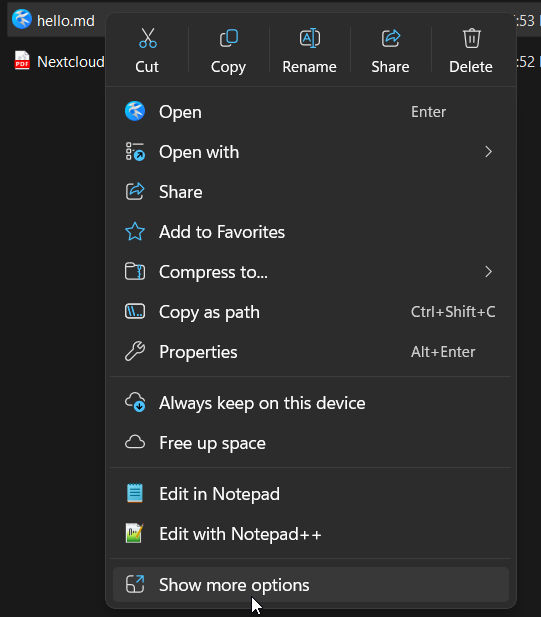541x617 pixels.
Task: Click the Open with list icon
Action: [135, 151]
